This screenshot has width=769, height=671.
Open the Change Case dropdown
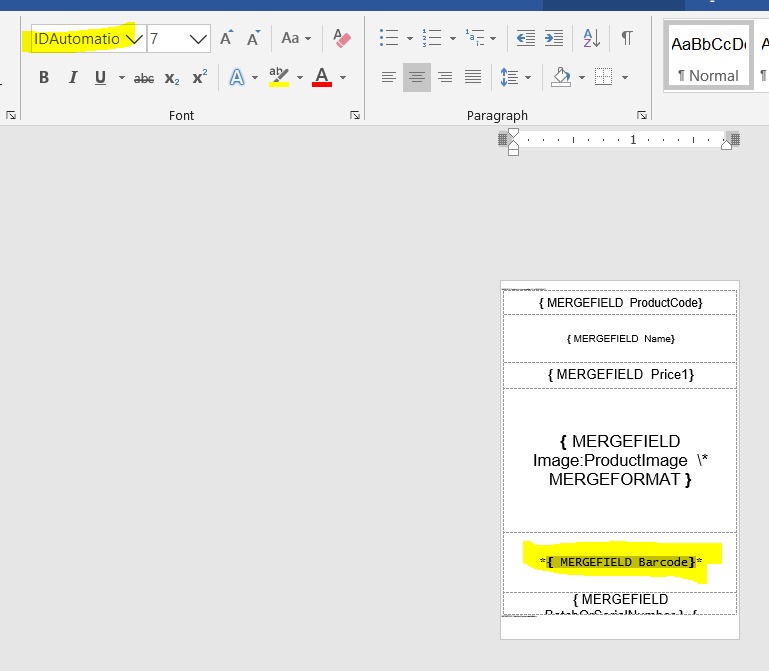tap(296, 39)
